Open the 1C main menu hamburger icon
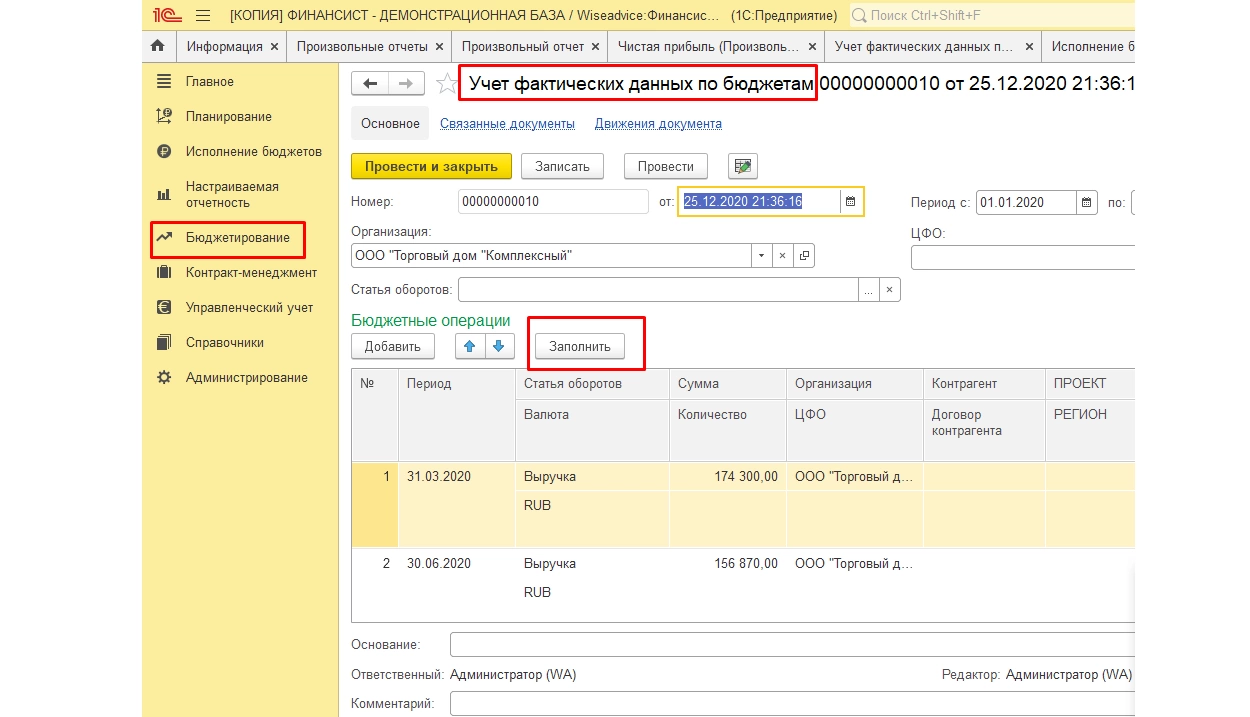Screen dimensions: 1250x717 [203, 15]
